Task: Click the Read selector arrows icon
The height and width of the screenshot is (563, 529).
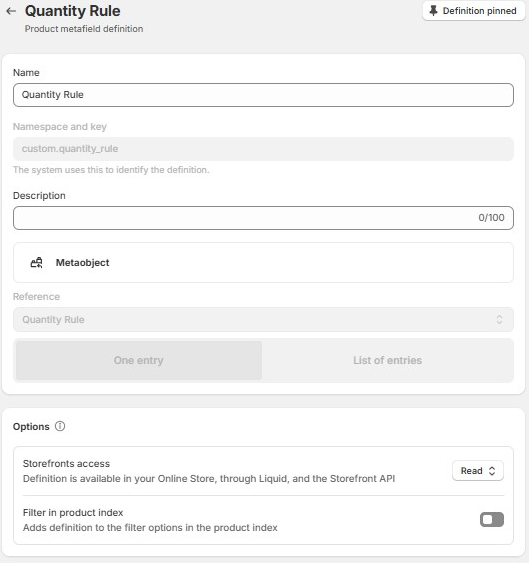Action: [x=492, y=471]
